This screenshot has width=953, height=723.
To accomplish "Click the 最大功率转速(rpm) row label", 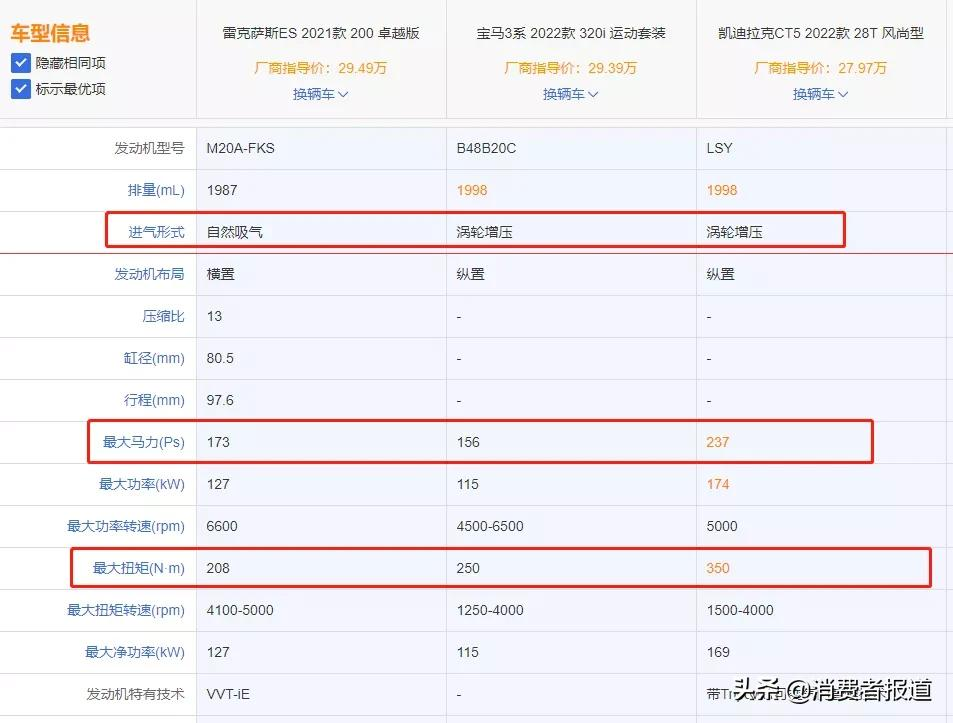I will coord(125,526).
